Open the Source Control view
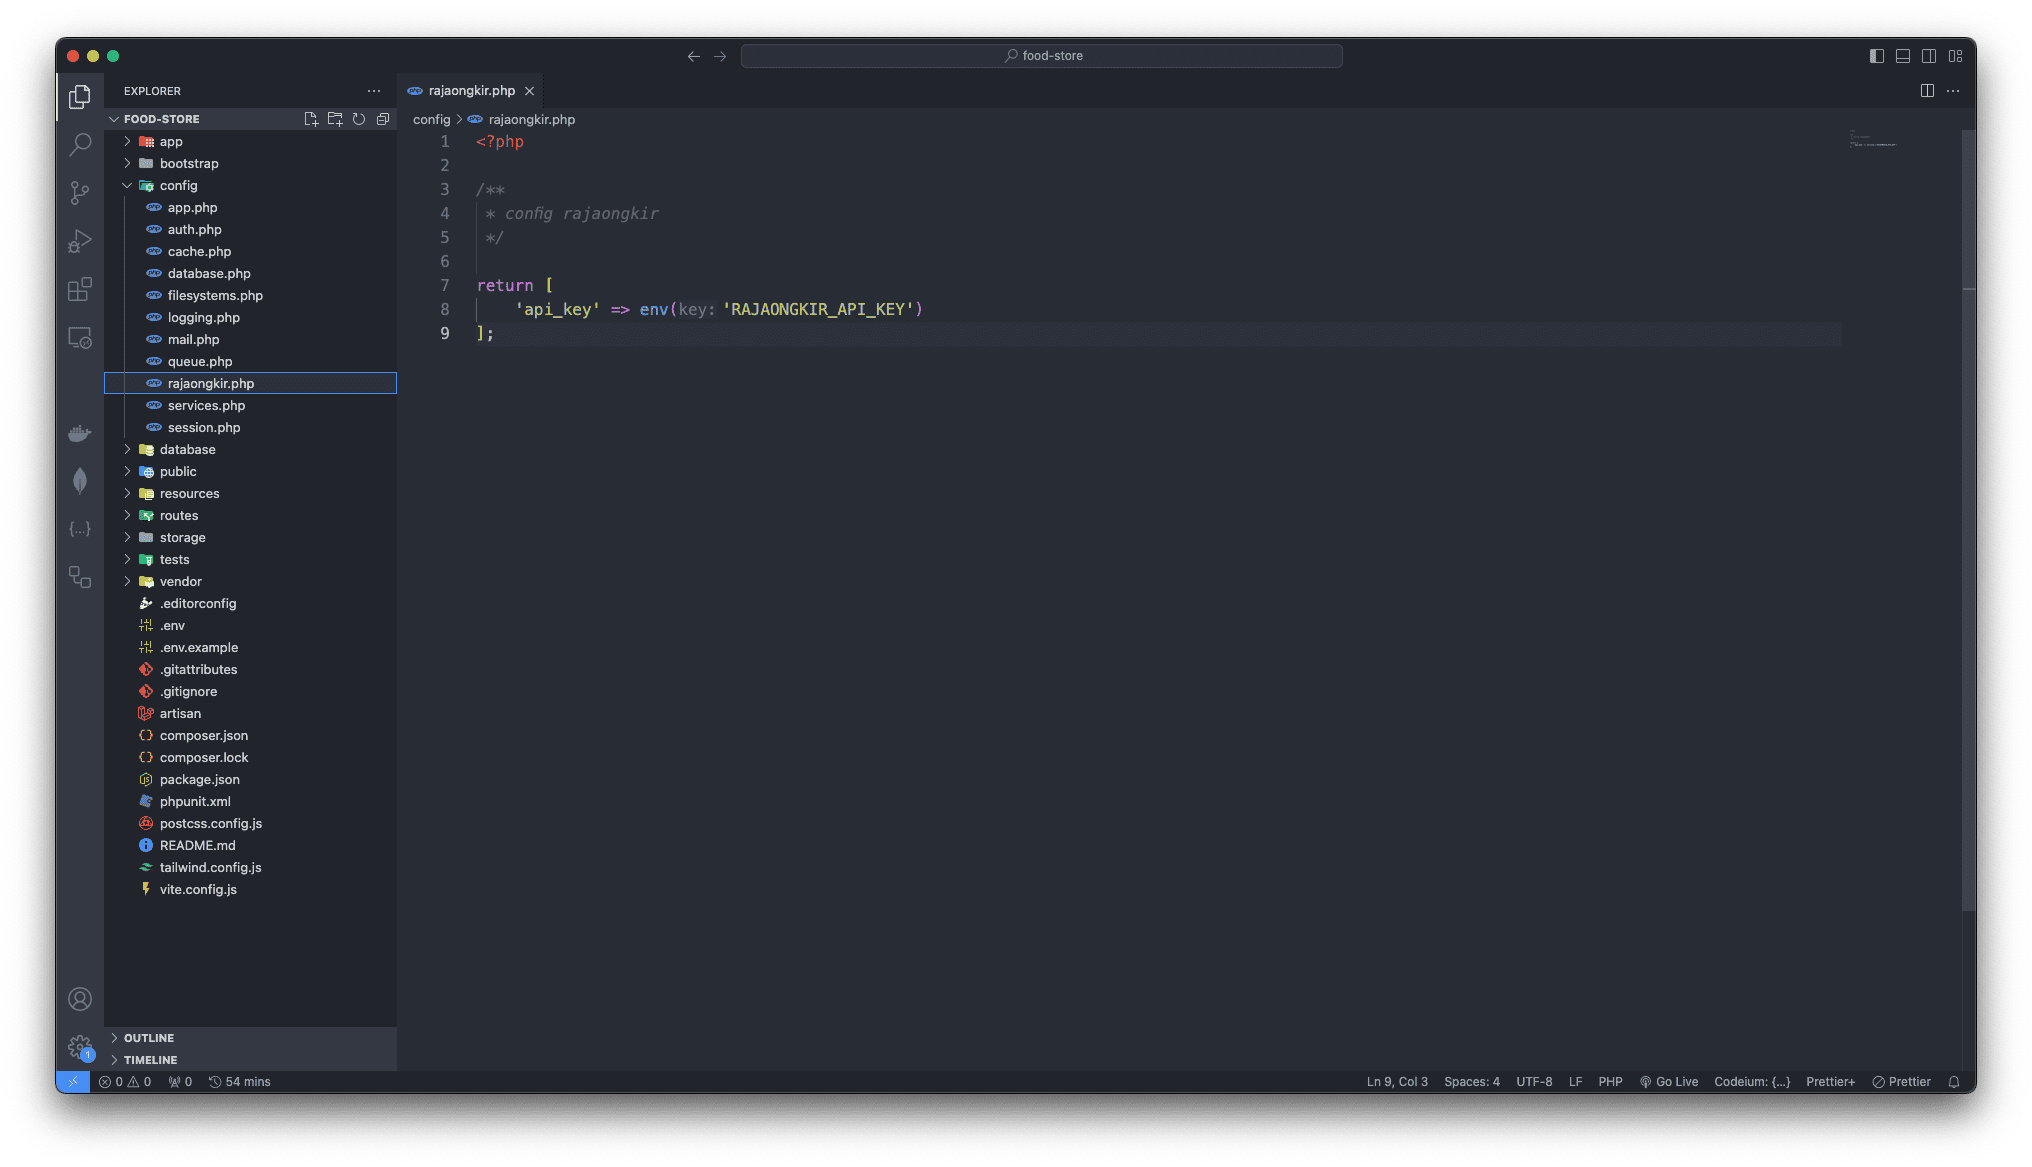The image size is (2032, 1167). pyautogui.click(x=80, y=192)
